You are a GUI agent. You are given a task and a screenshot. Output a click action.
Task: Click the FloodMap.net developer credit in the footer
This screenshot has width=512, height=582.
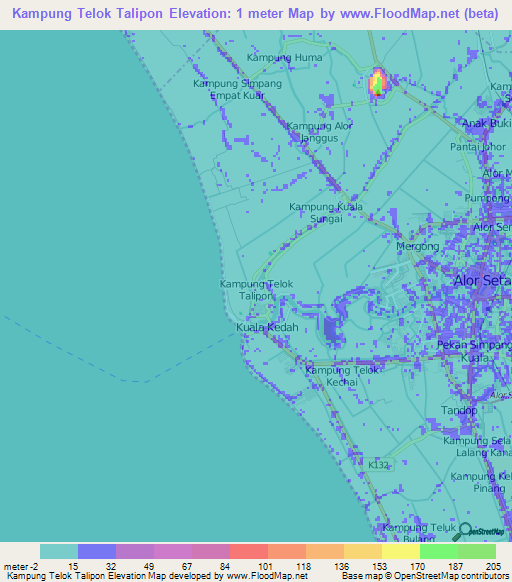(267, 576)
